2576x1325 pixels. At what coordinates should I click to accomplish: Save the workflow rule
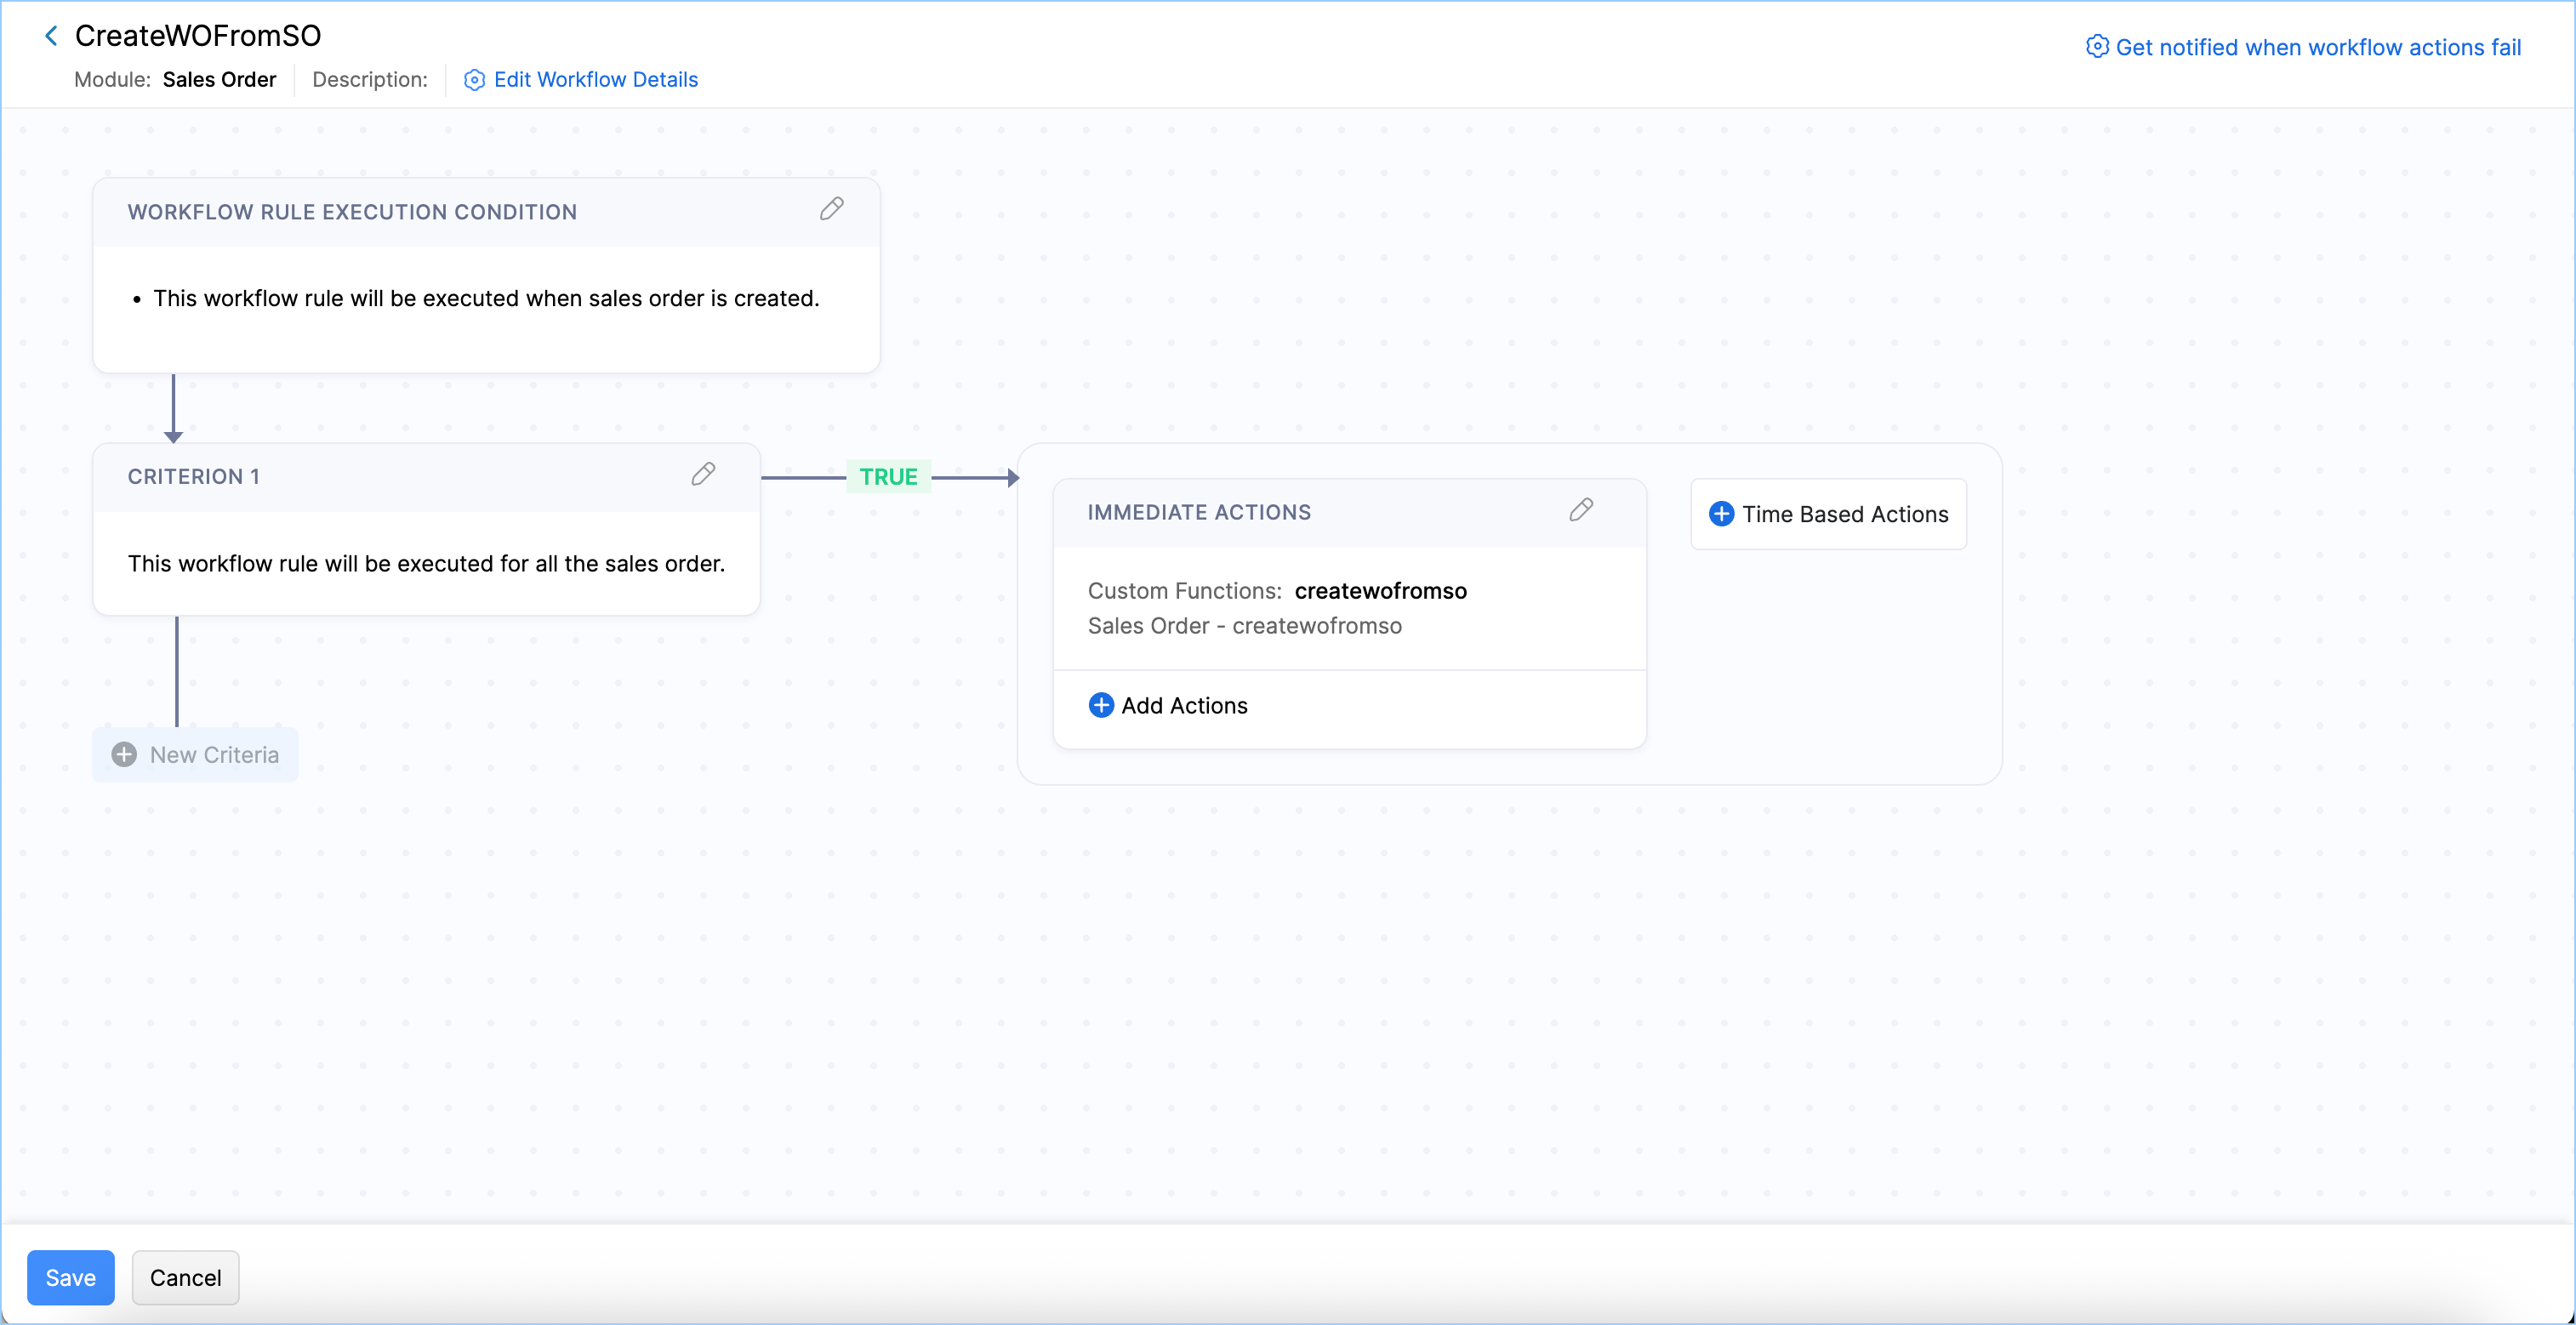(x=70, y=1277)
